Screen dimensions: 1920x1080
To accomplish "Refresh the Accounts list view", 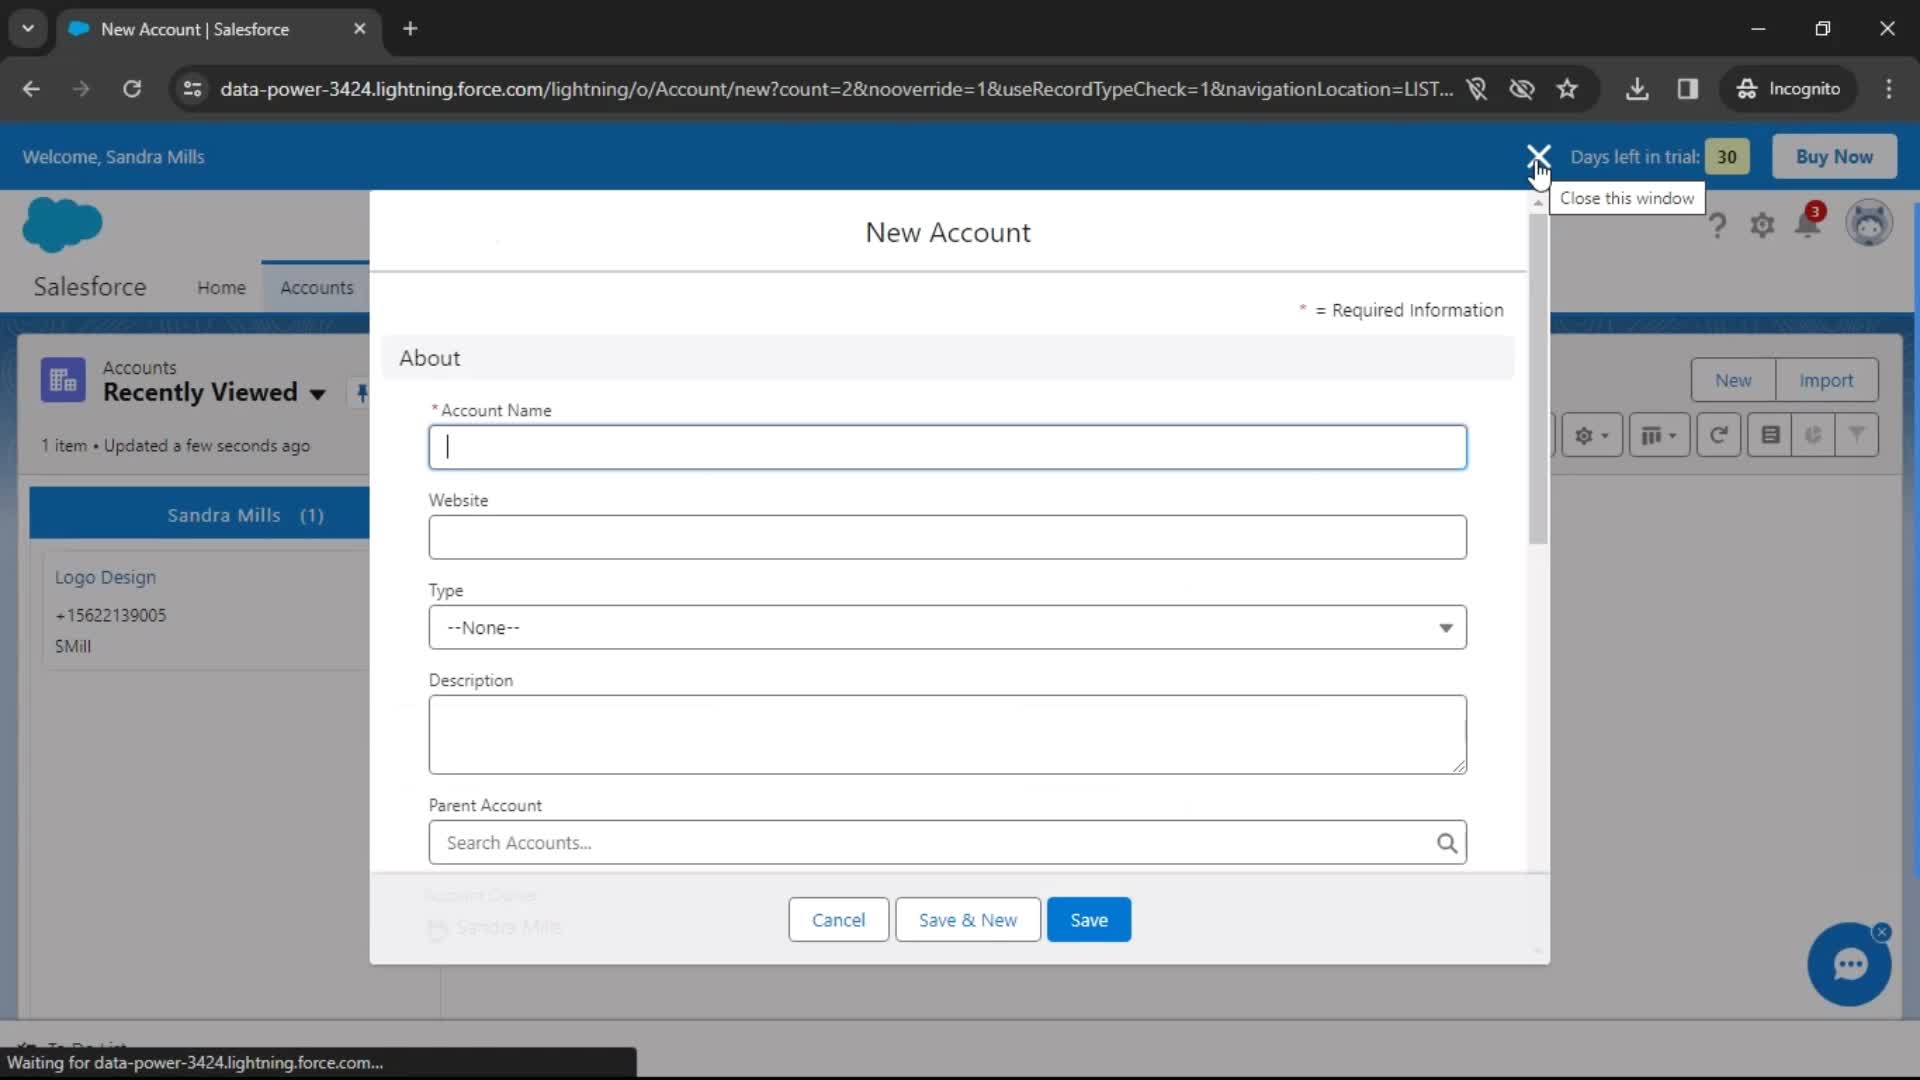I will pos(1719,436).
